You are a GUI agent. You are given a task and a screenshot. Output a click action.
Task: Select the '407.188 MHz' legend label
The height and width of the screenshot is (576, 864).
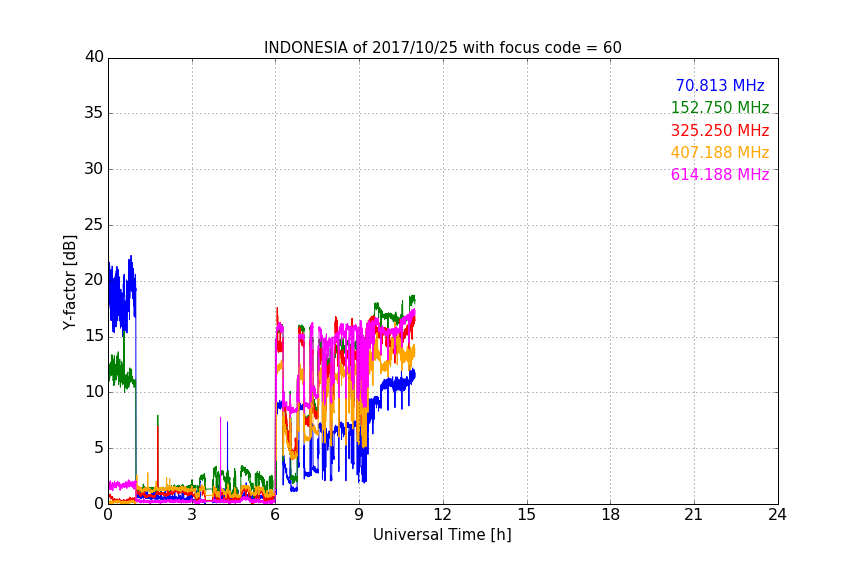click(720, 153)
